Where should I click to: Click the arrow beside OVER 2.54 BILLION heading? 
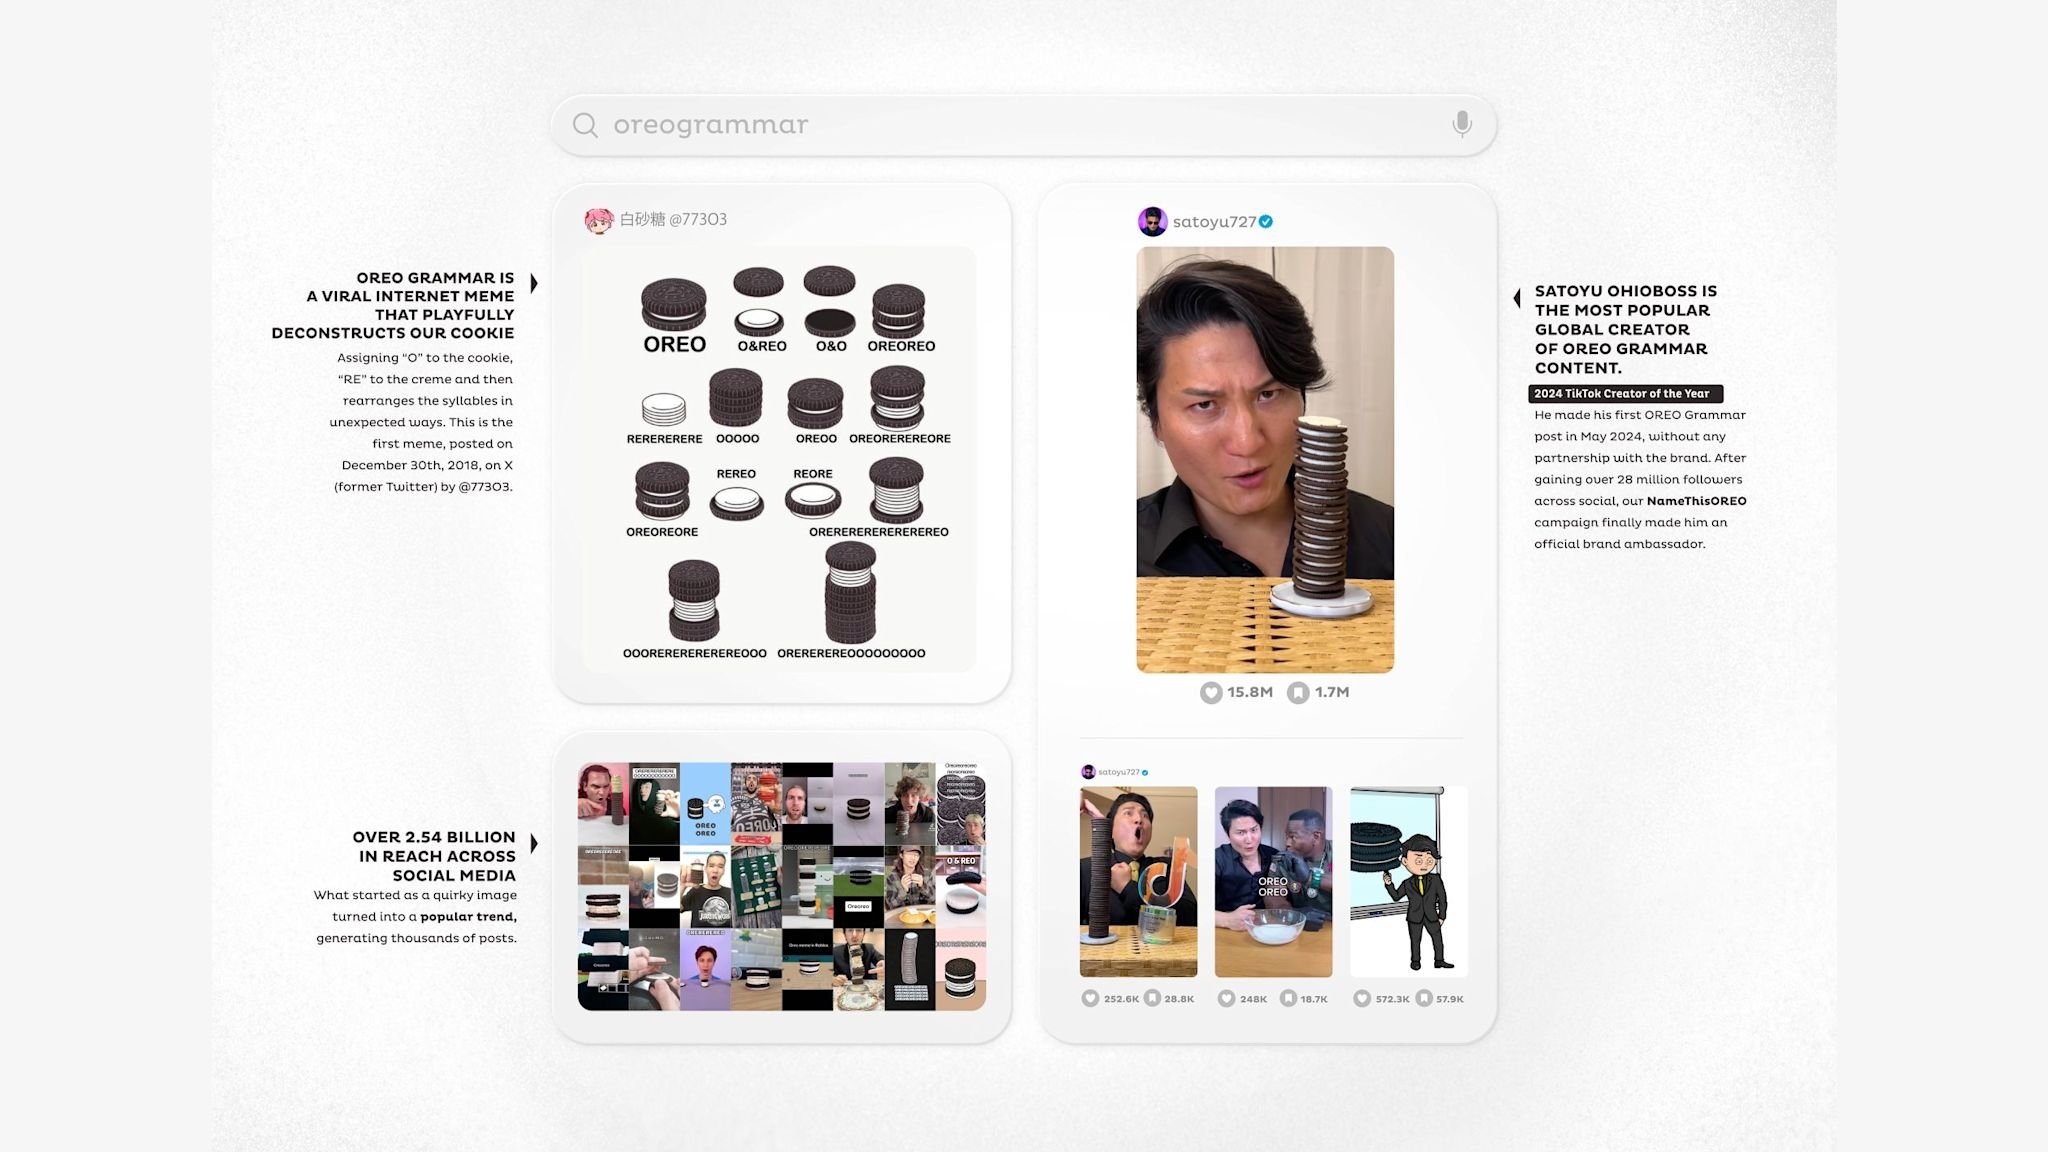pos(534,843)
